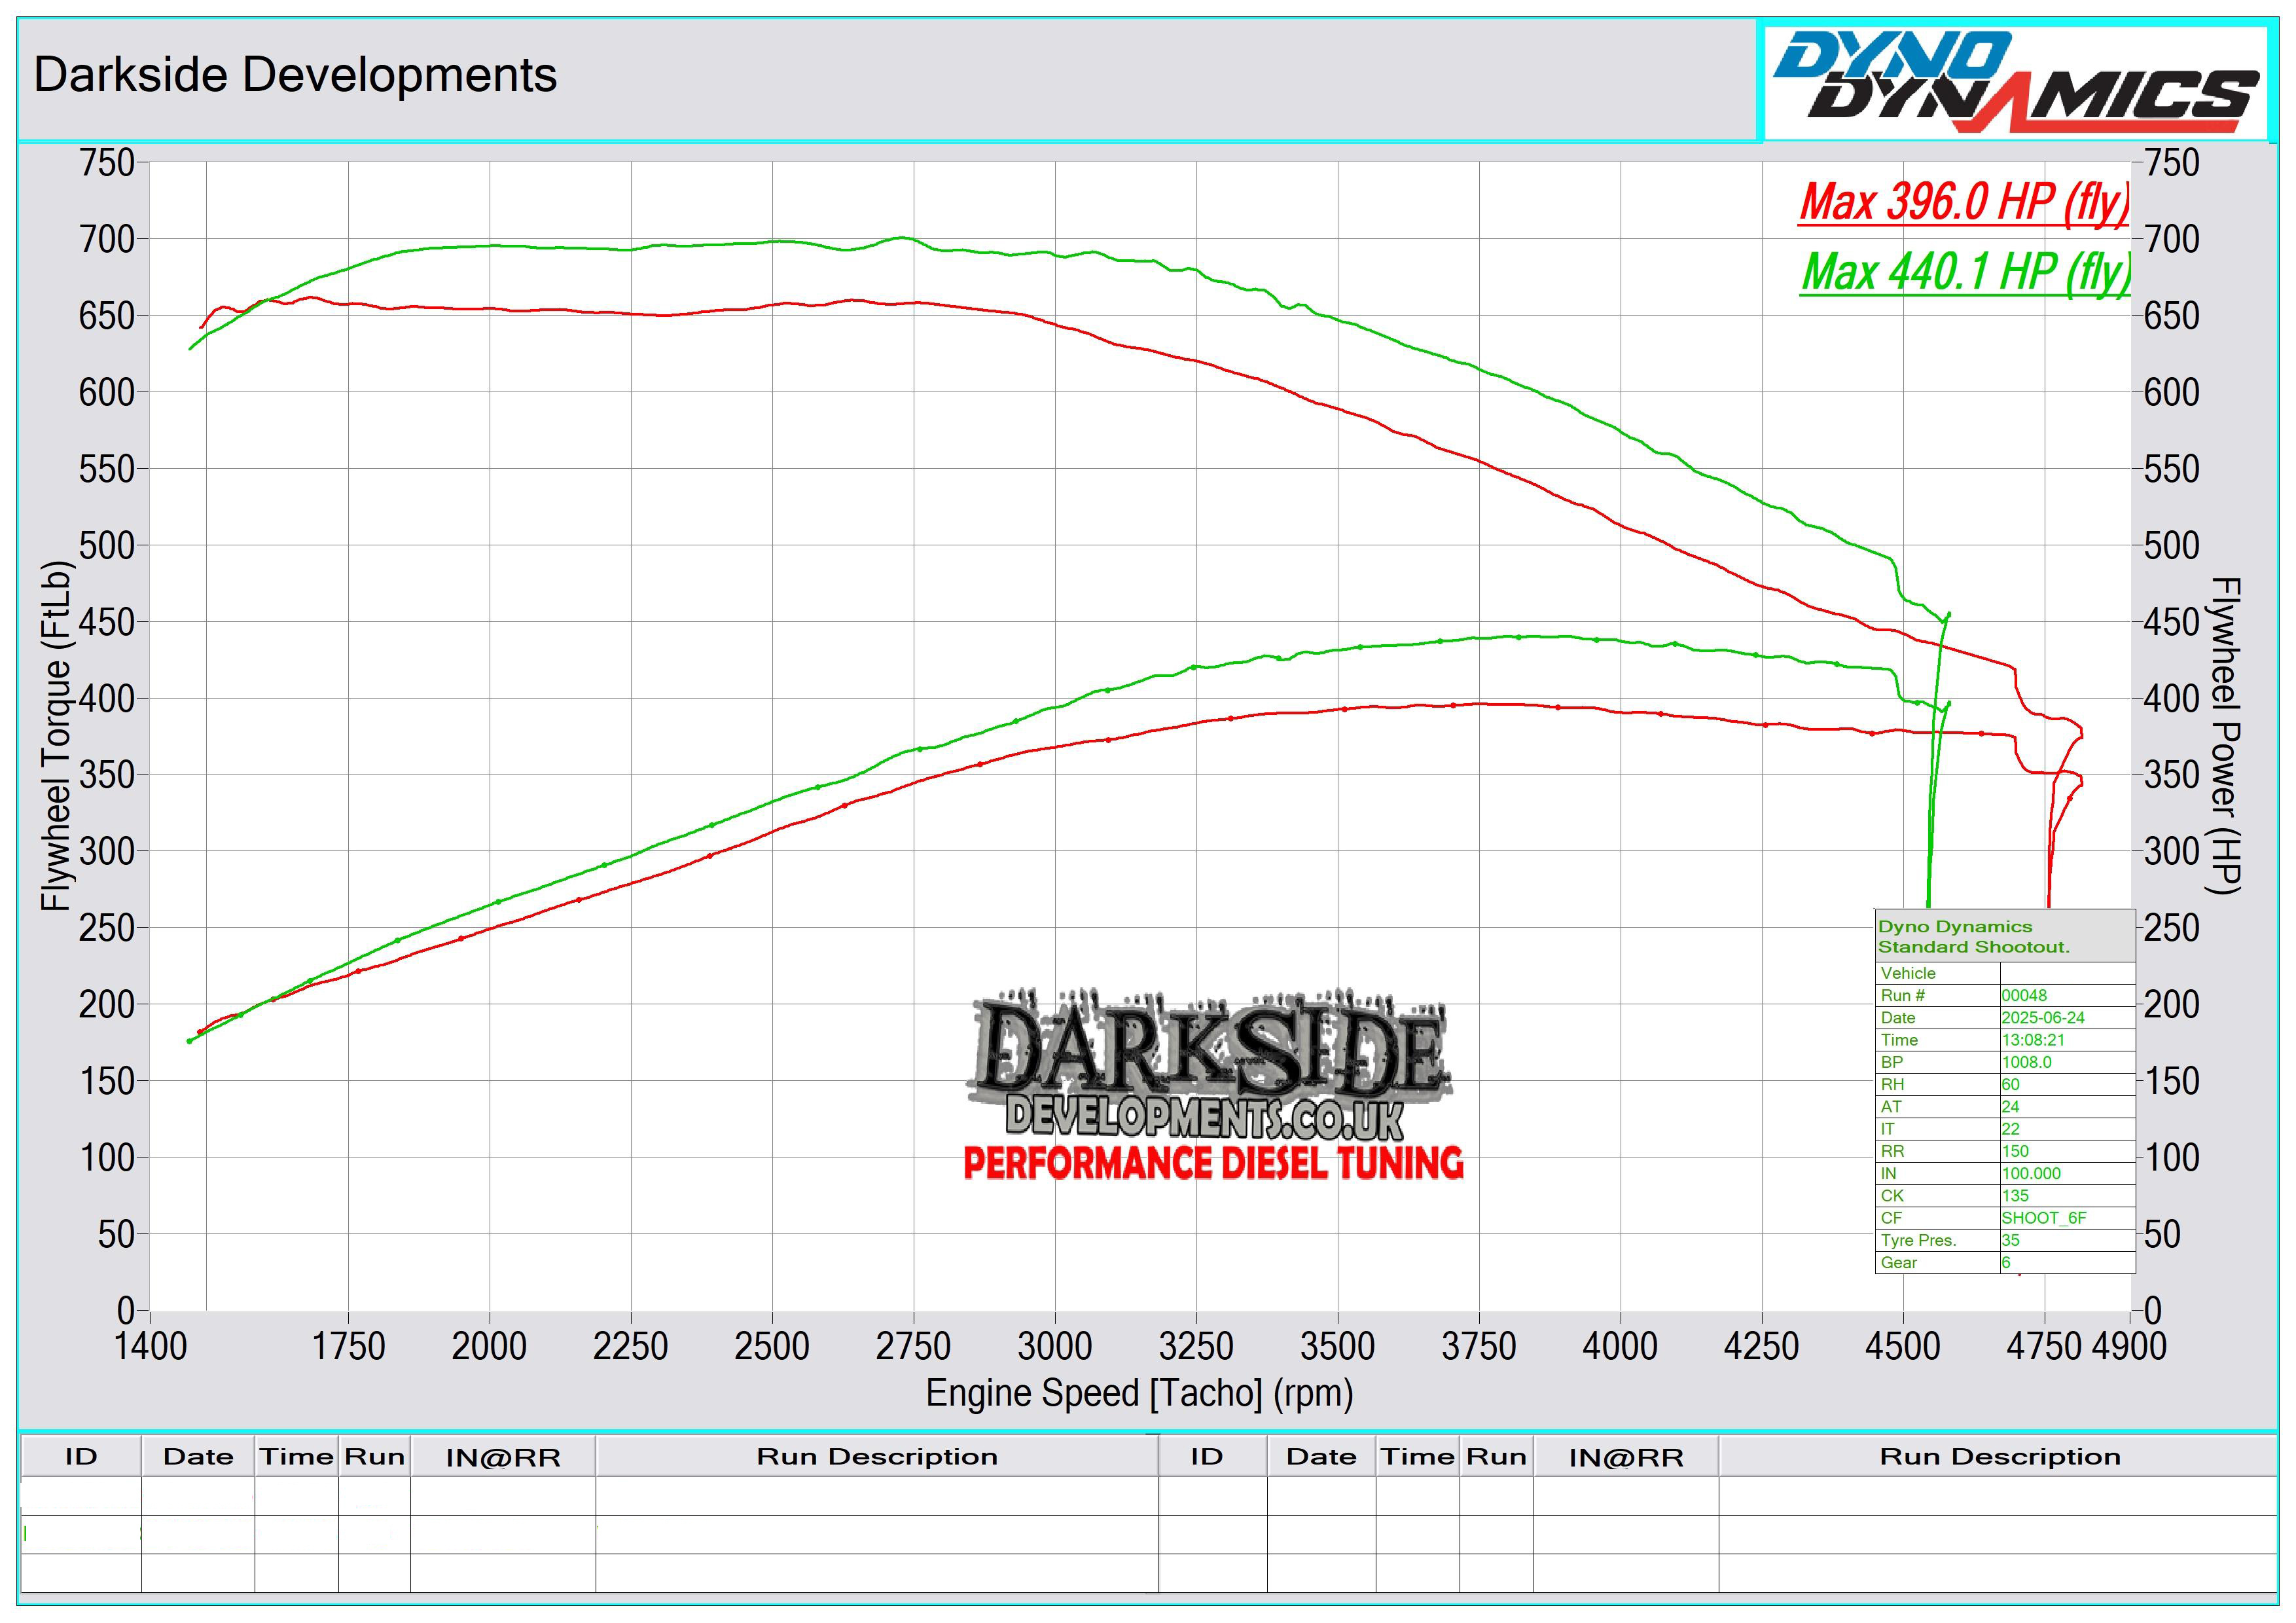Click 'Run' column header in left run table
This screenshot has height=1623, width=2296.
(374, 1457)
